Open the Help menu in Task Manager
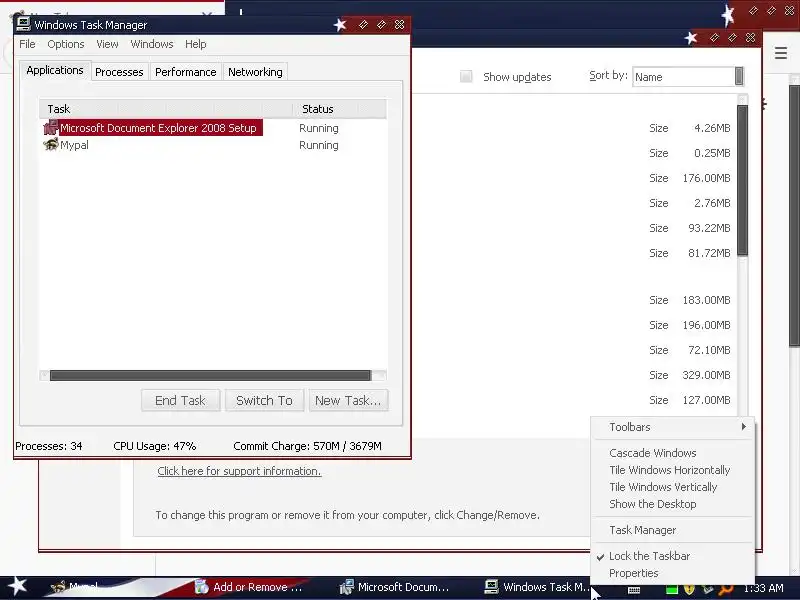This screenshot has height=600, width=800. [195, 44]
